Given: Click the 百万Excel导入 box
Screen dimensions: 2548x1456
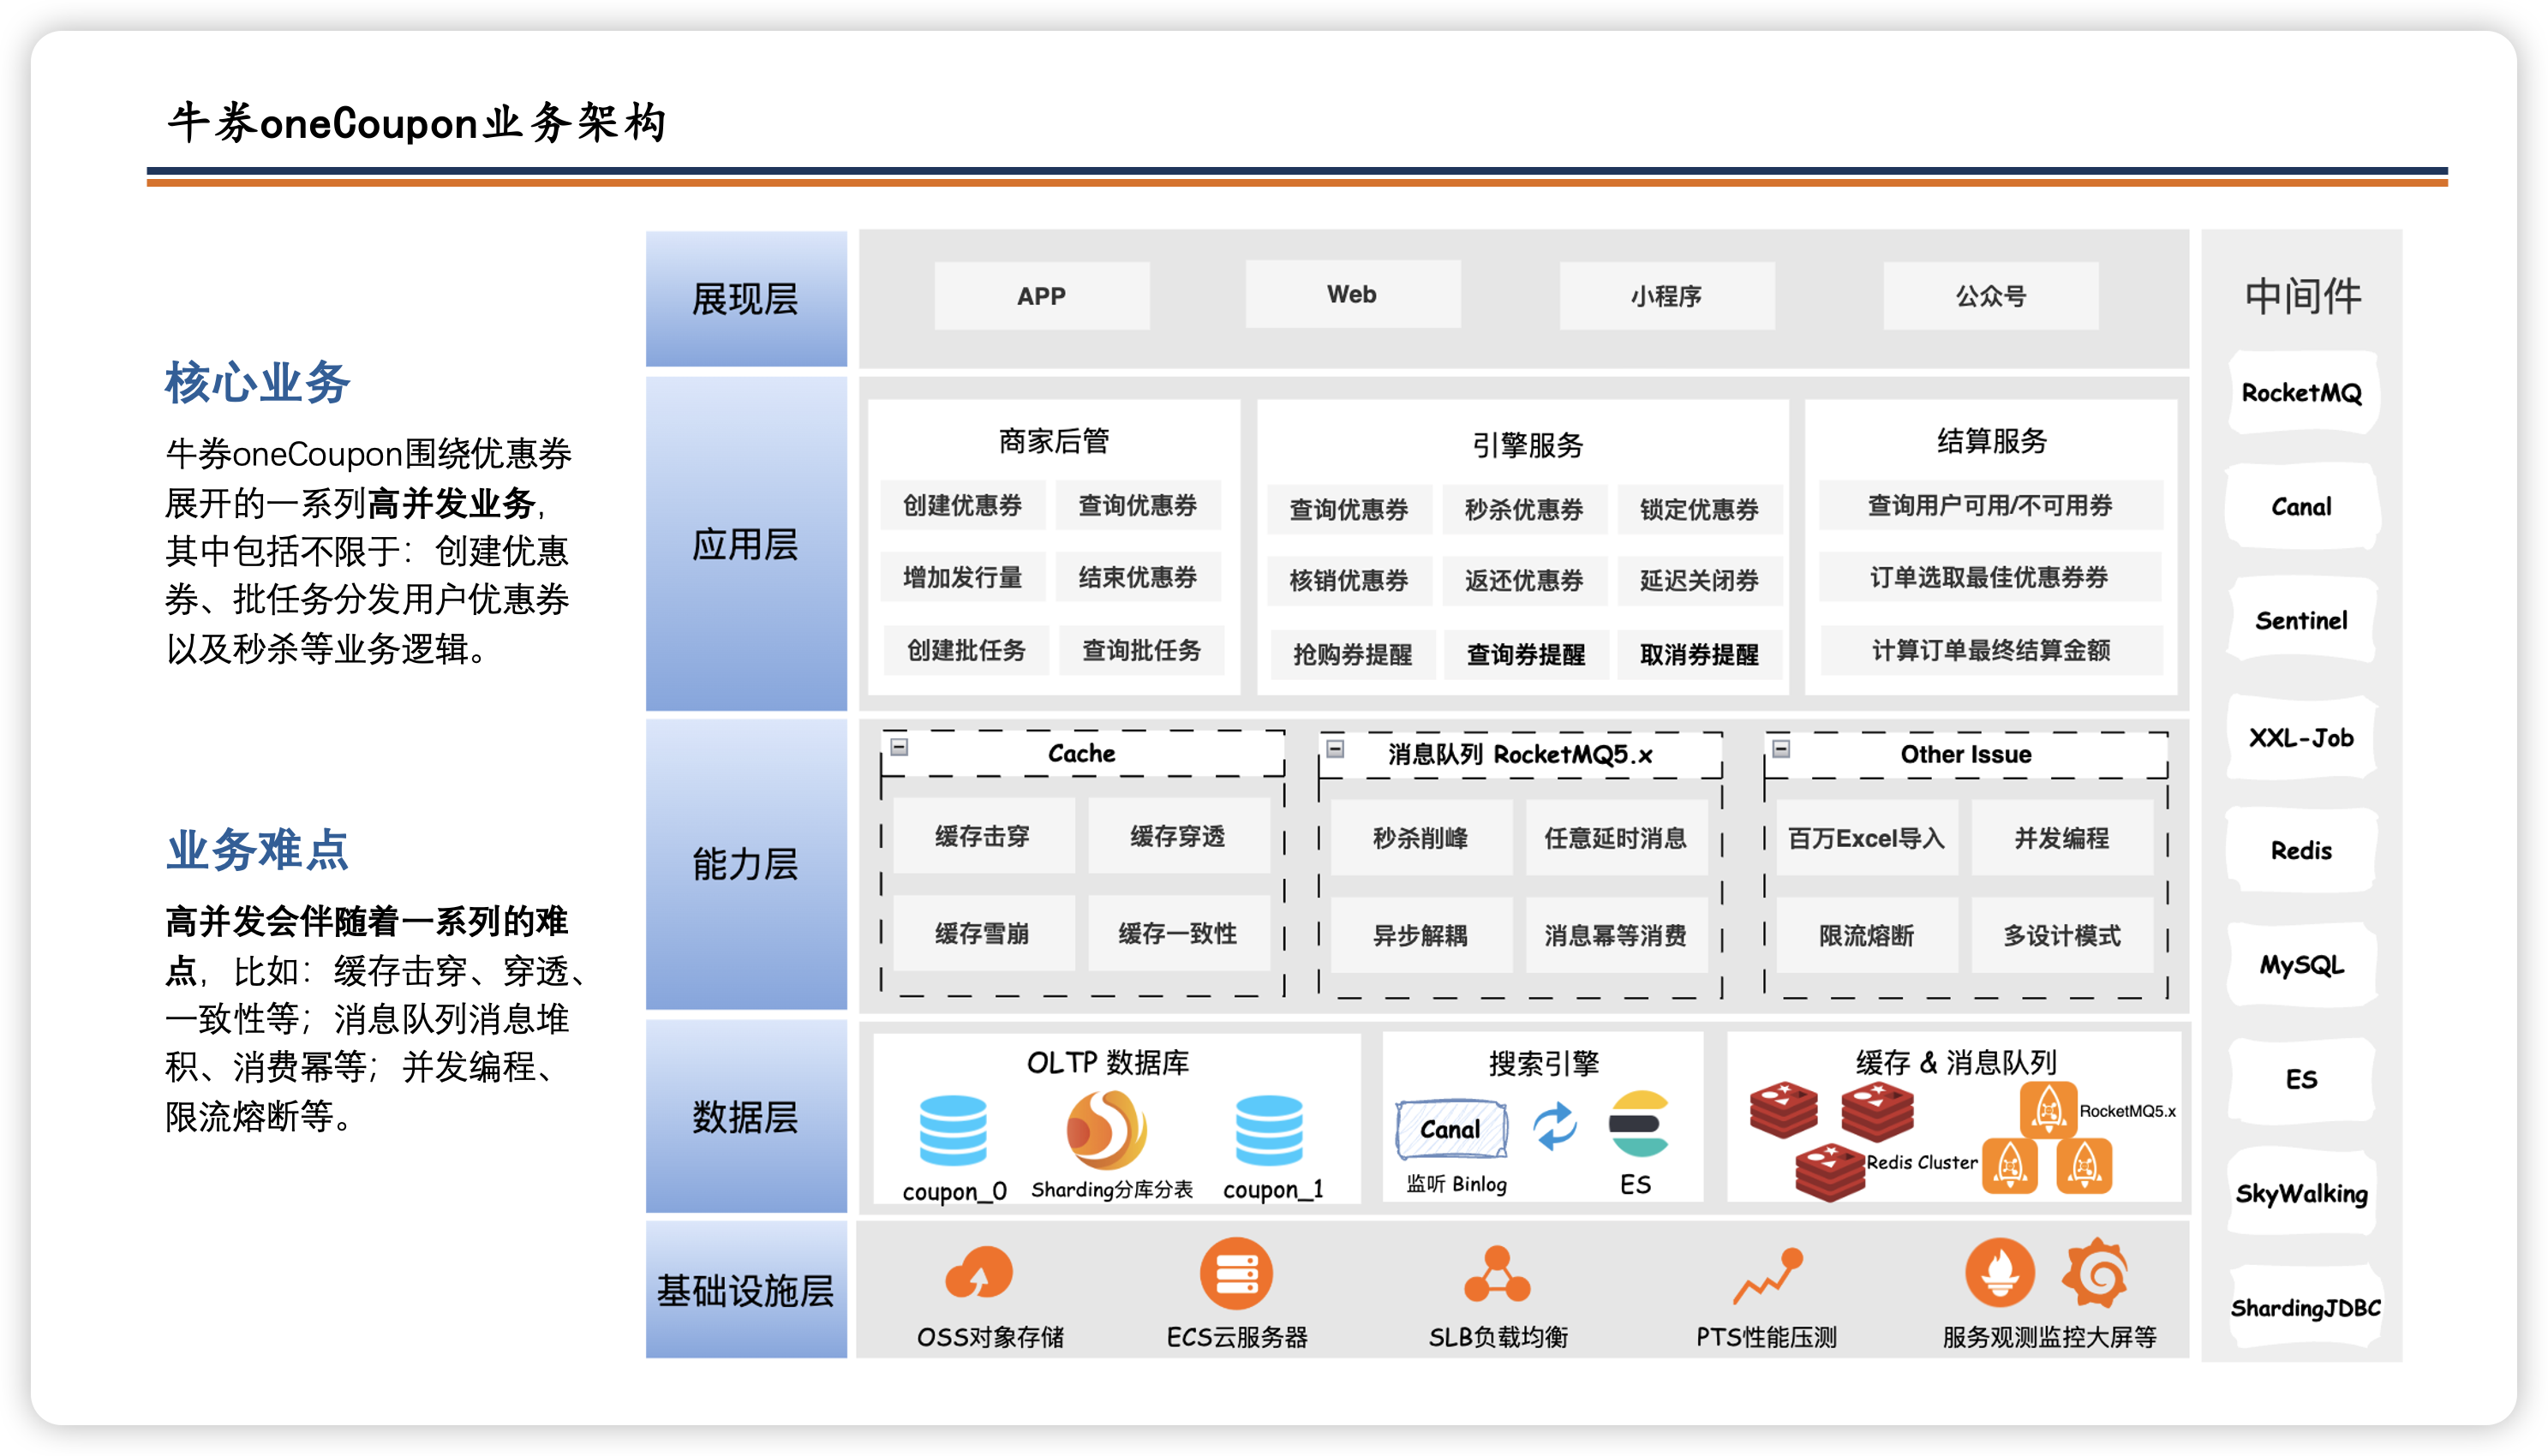Looking at the screenshot, I should 1867,838.
